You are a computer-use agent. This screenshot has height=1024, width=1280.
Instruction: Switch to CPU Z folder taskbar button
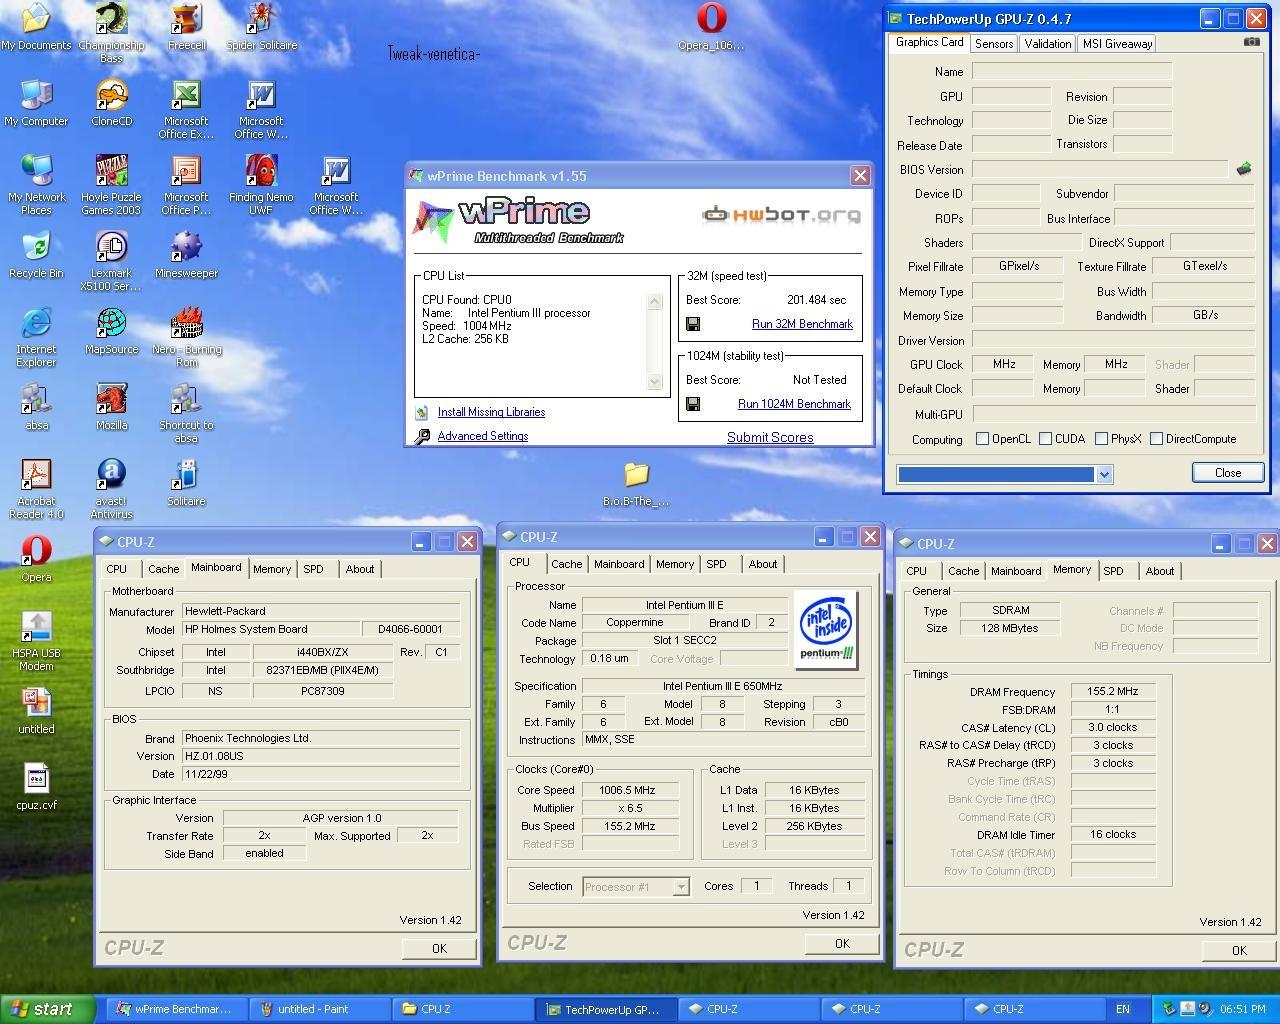[461, 1009]
